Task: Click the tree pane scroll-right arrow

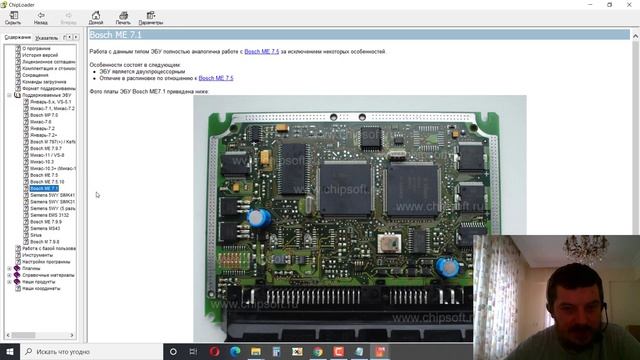Action: pos(72,335)
